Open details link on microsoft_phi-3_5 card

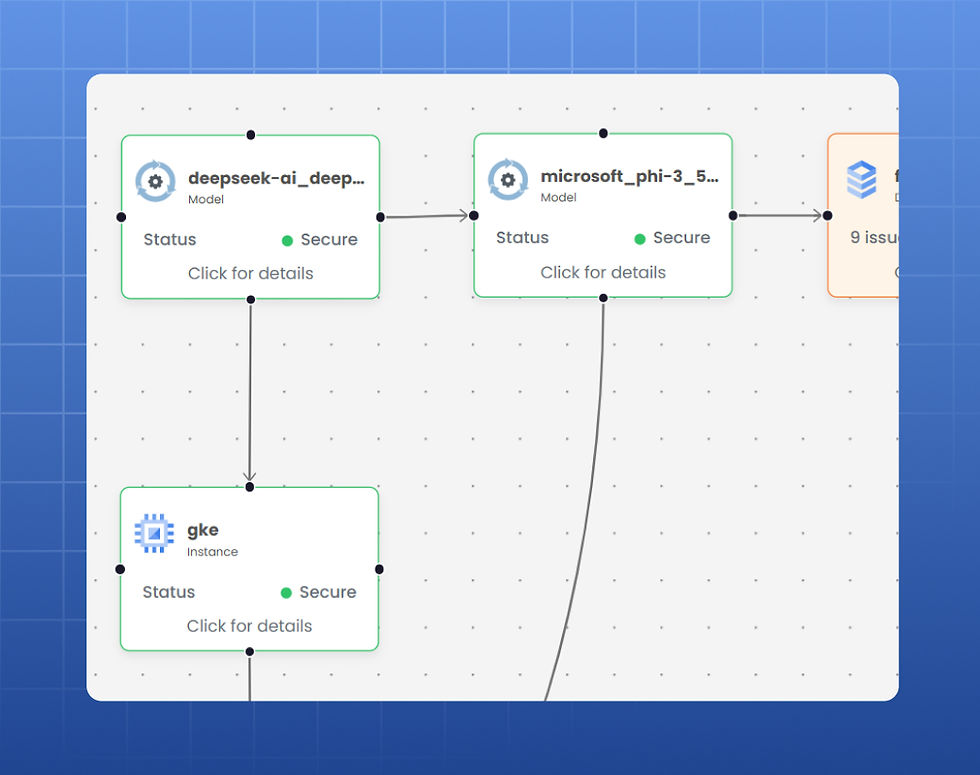(603, 272)
